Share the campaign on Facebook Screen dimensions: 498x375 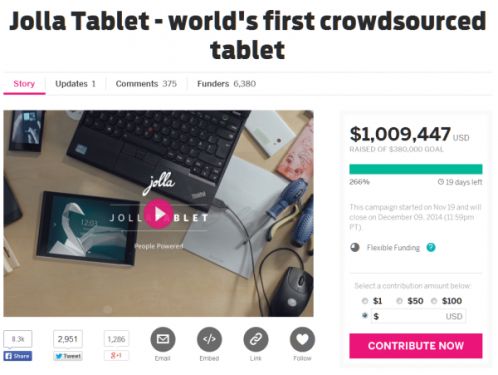point(18,356)
